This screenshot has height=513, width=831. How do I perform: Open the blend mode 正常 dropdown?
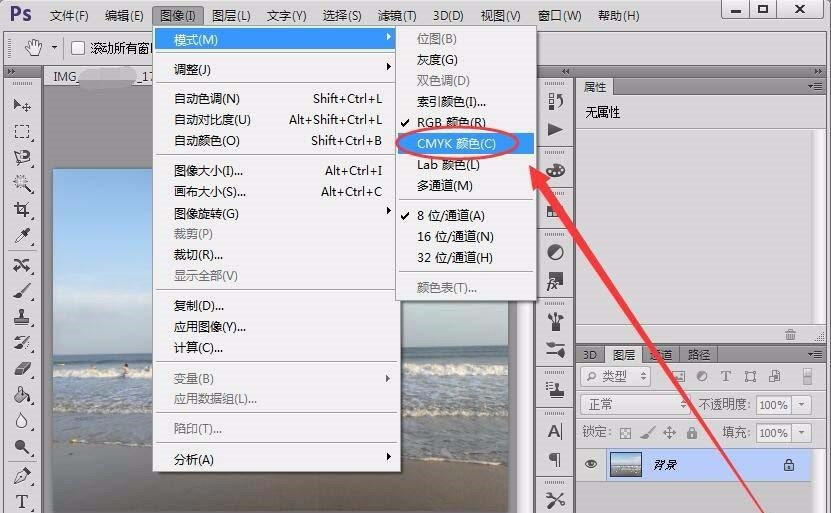634,405
